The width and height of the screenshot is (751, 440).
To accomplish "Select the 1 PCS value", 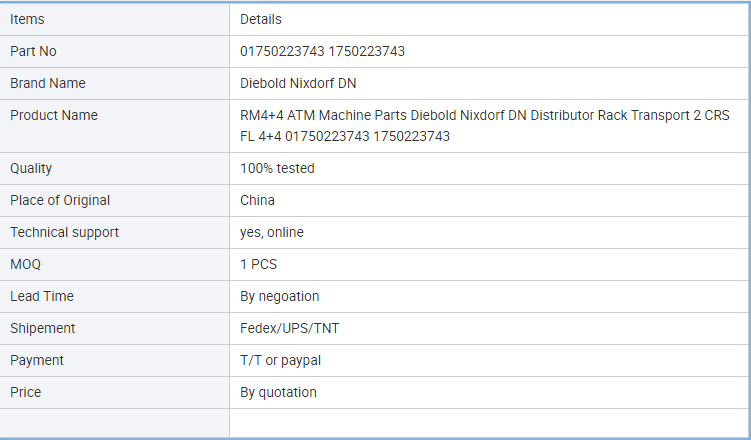I will click(x=259, y=264).
